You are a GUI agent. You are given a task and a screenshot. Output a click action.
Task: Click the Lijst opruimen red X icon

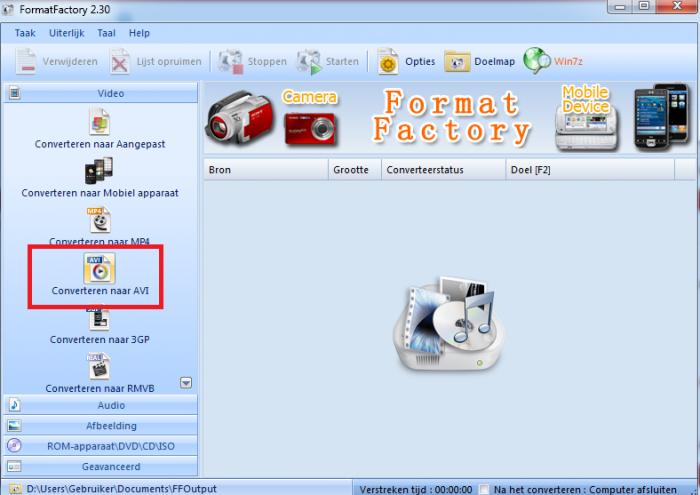120,62
